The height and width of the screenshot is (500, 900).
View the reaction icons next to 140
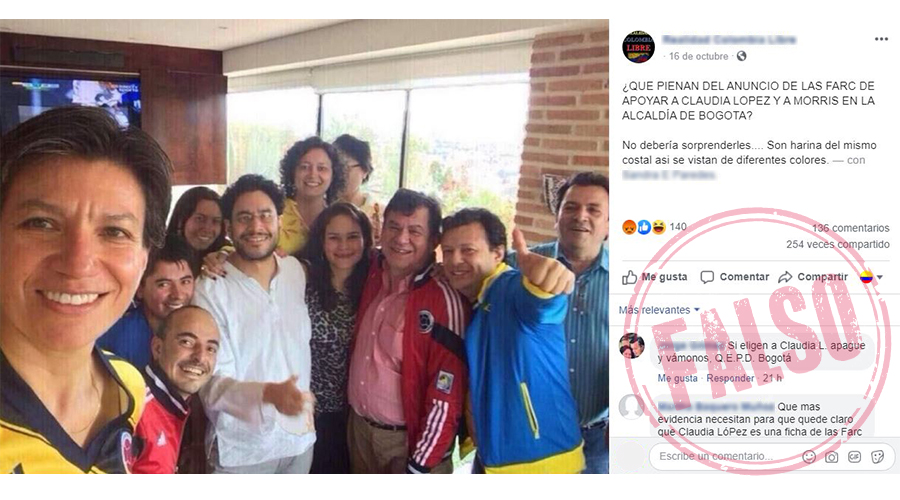point(643,227)
